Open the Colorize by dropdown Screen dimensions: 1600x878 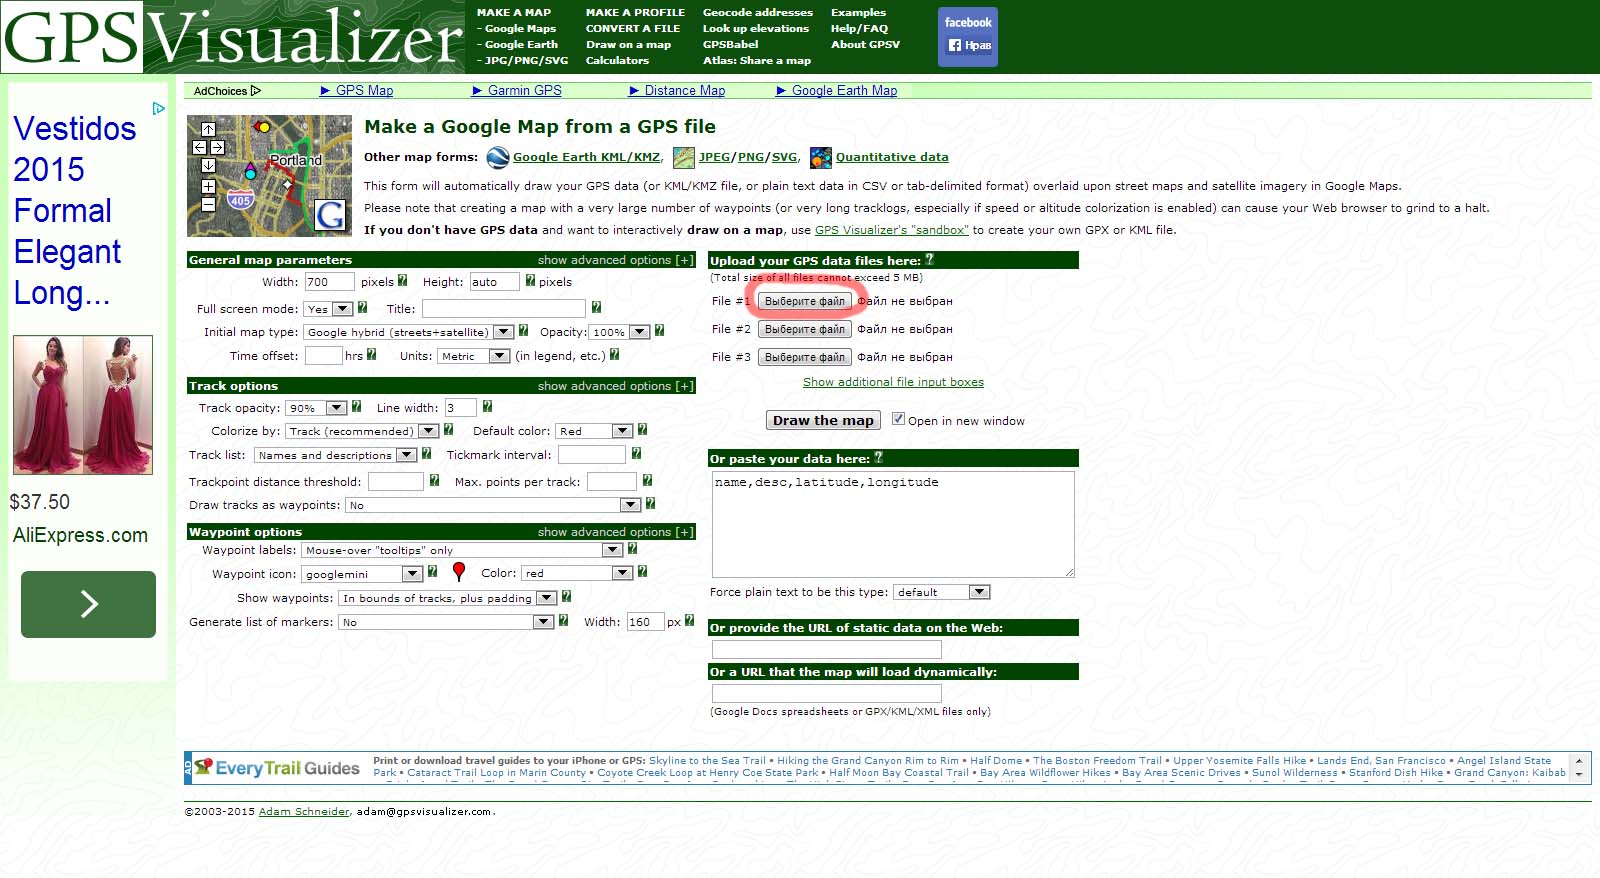pyautogui.click(x=362, y=431)
